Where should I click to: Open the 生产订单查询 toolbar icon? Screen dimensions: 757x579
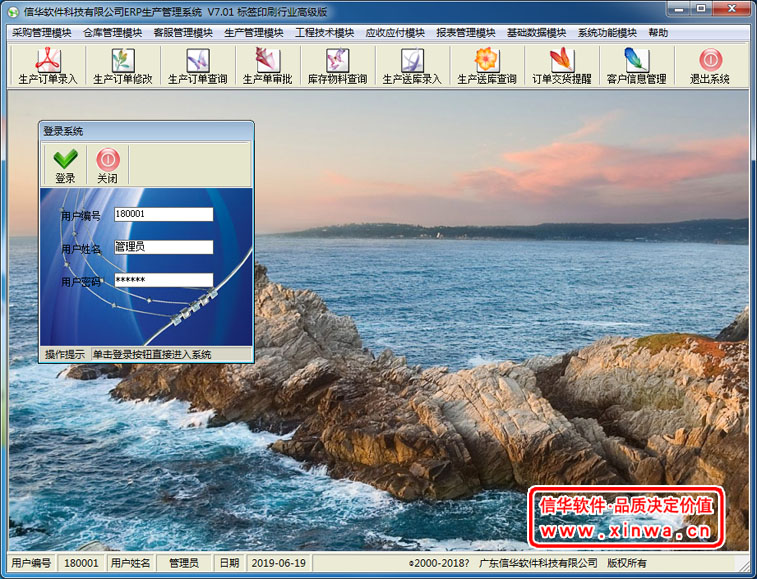197,66
